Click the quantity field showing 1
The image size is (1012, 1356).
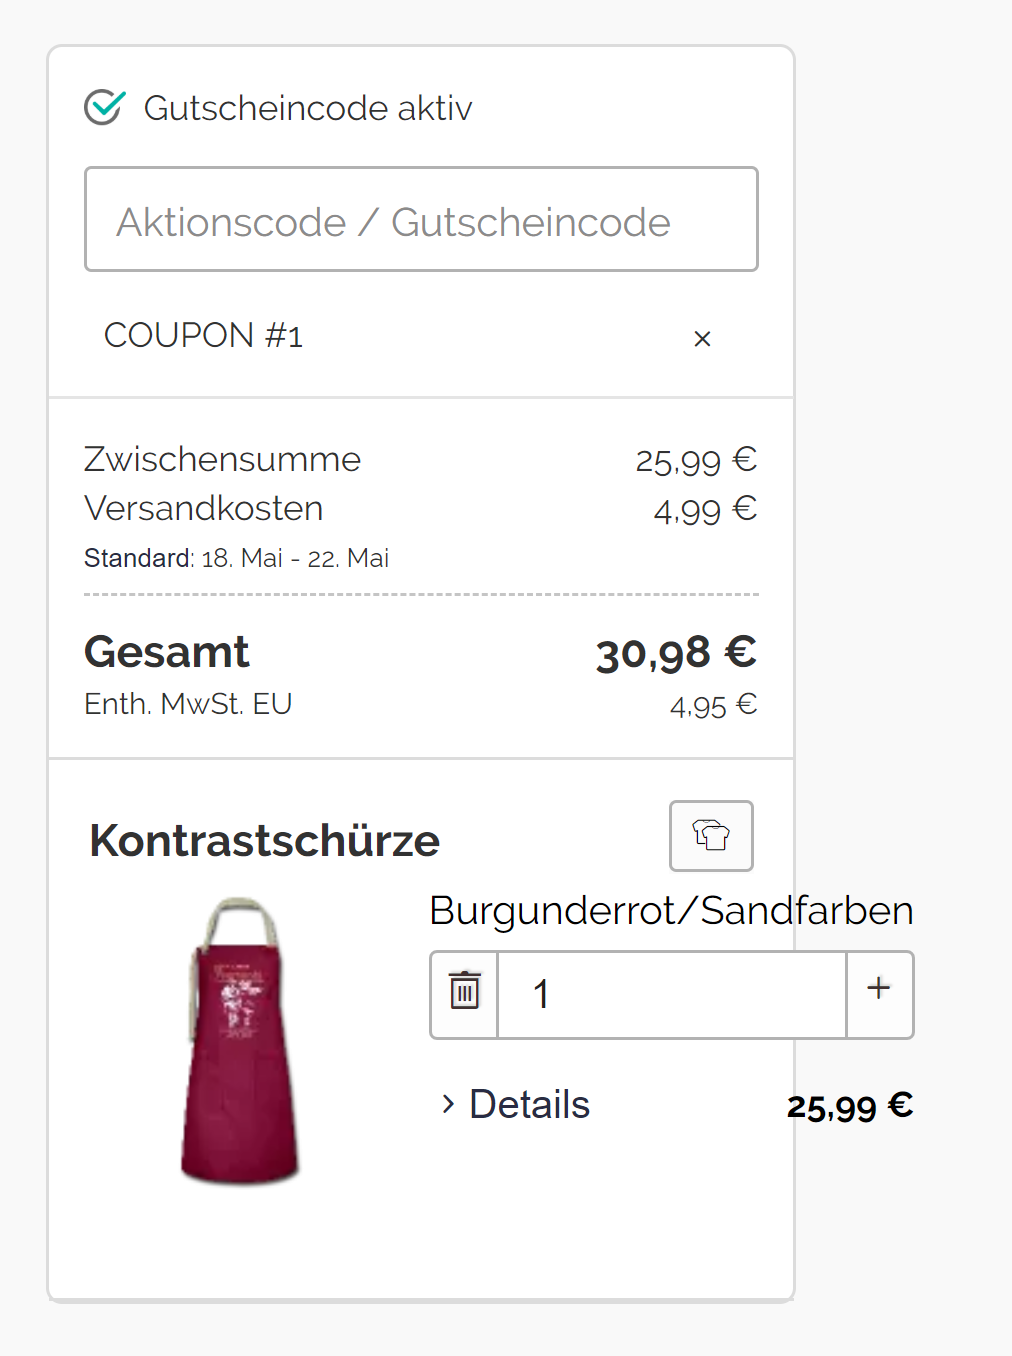click(671, 995)
